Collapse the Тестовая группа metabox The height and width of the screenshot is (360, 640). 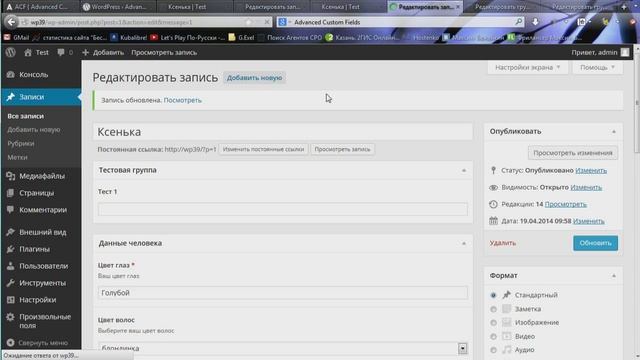click(x=464, y=170)
